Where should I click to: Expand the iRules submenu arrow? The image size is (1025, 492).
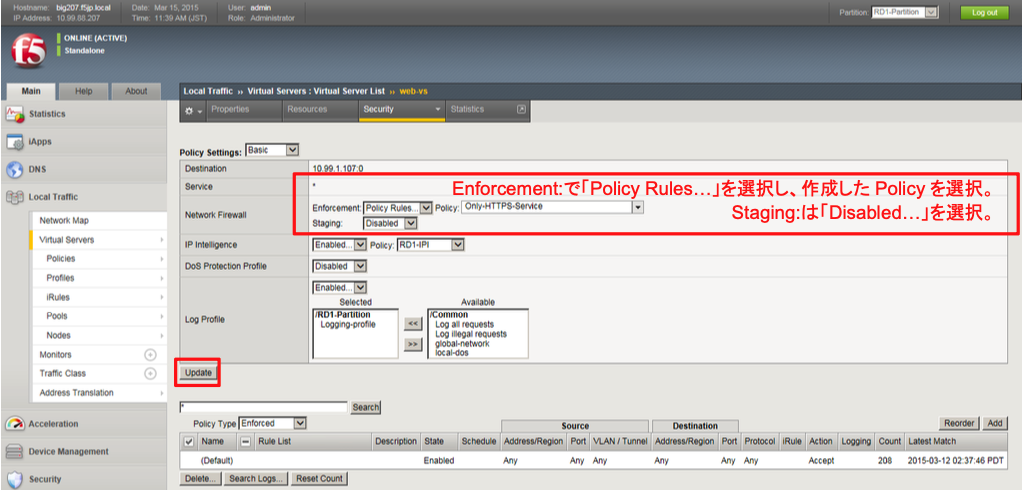point(161,297)
